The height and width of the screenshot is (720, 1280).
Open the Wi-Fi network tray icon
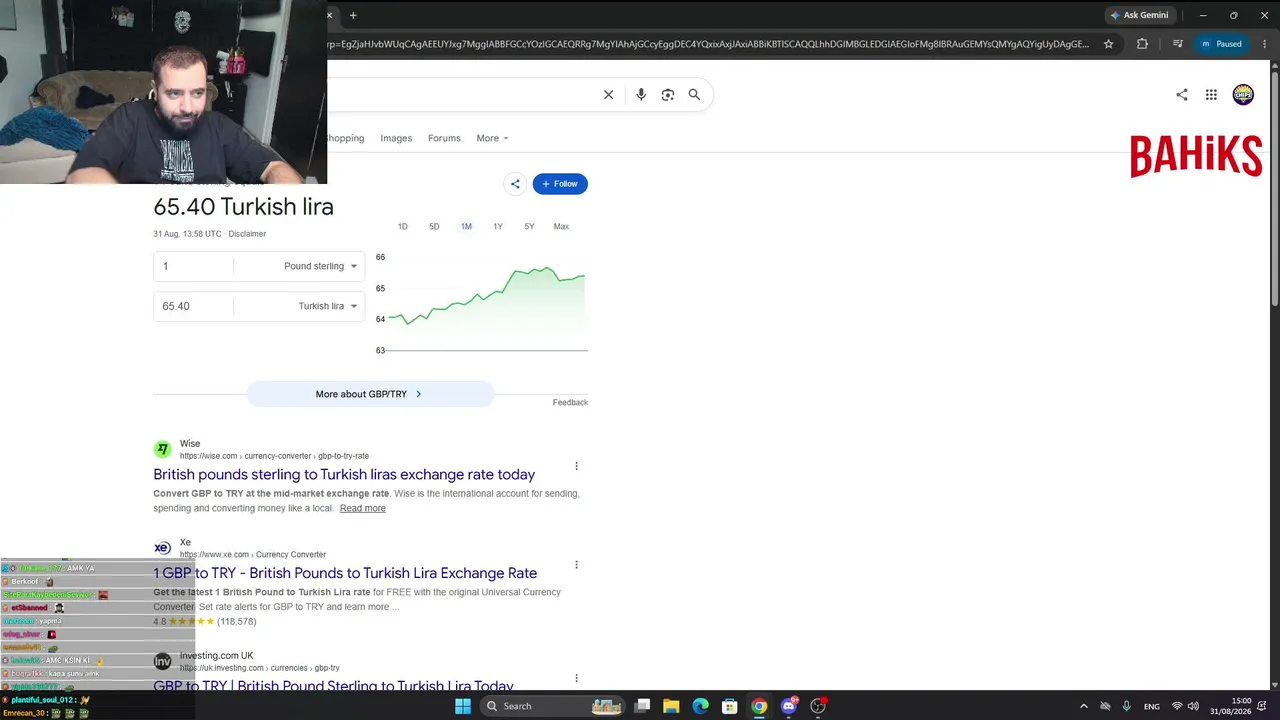coord(1176,706)
